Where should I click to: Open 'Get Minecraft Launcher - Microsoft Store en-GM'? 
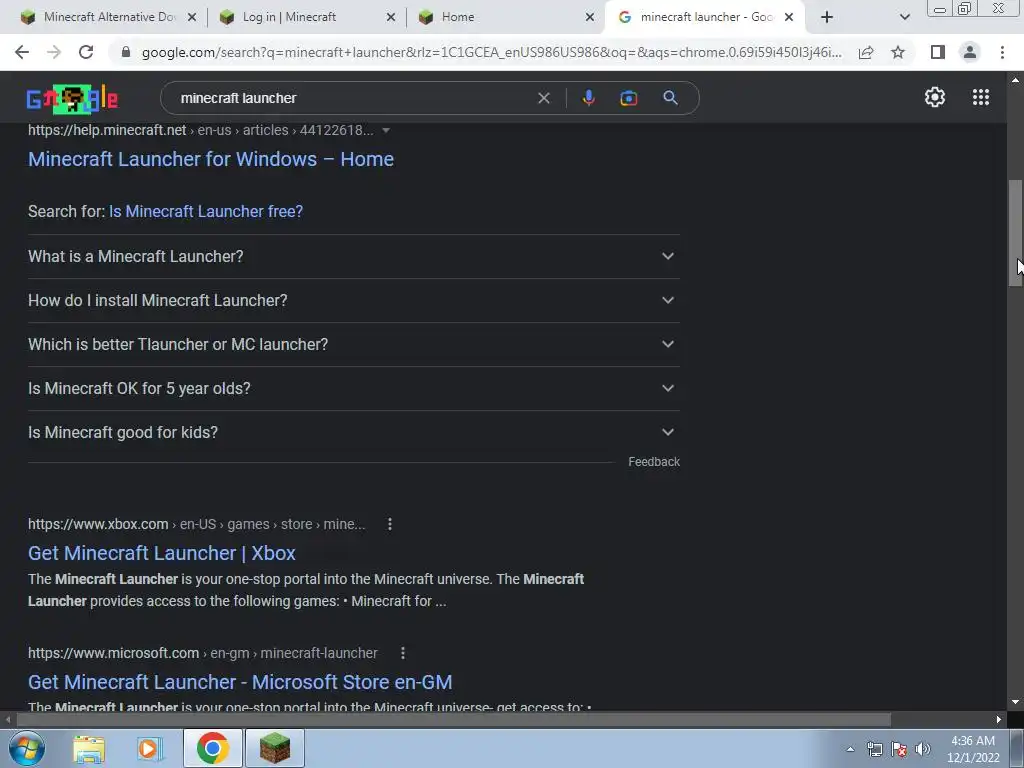[x=240, y=682]
